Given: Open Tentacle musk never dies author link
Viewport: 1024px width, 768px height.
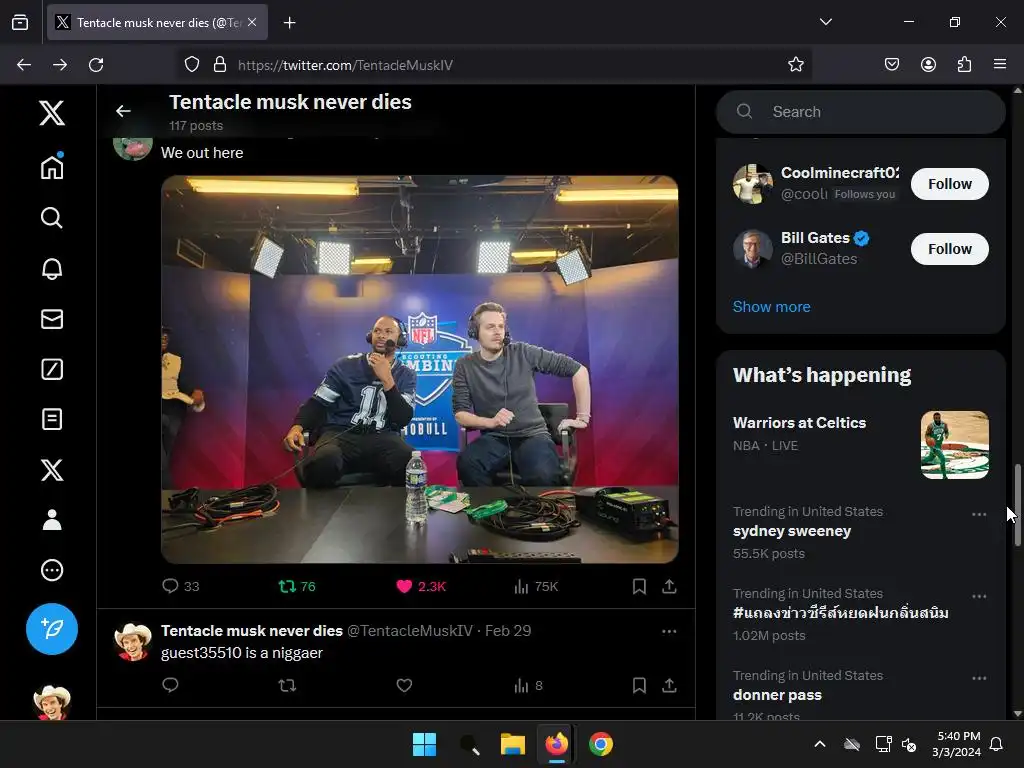Looking at the screenshot, I should [251, 631].
